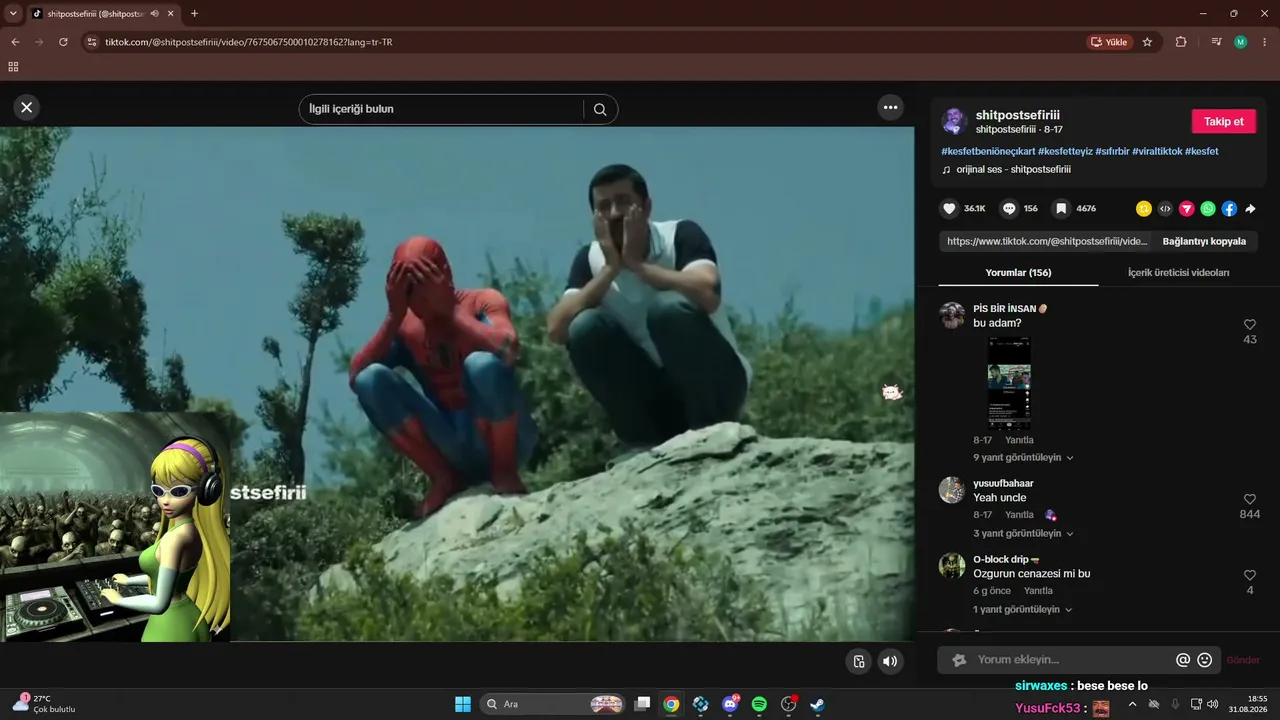
Task: Reply to the 'Yeah uncle' comment
Action: pos(1019,515)
